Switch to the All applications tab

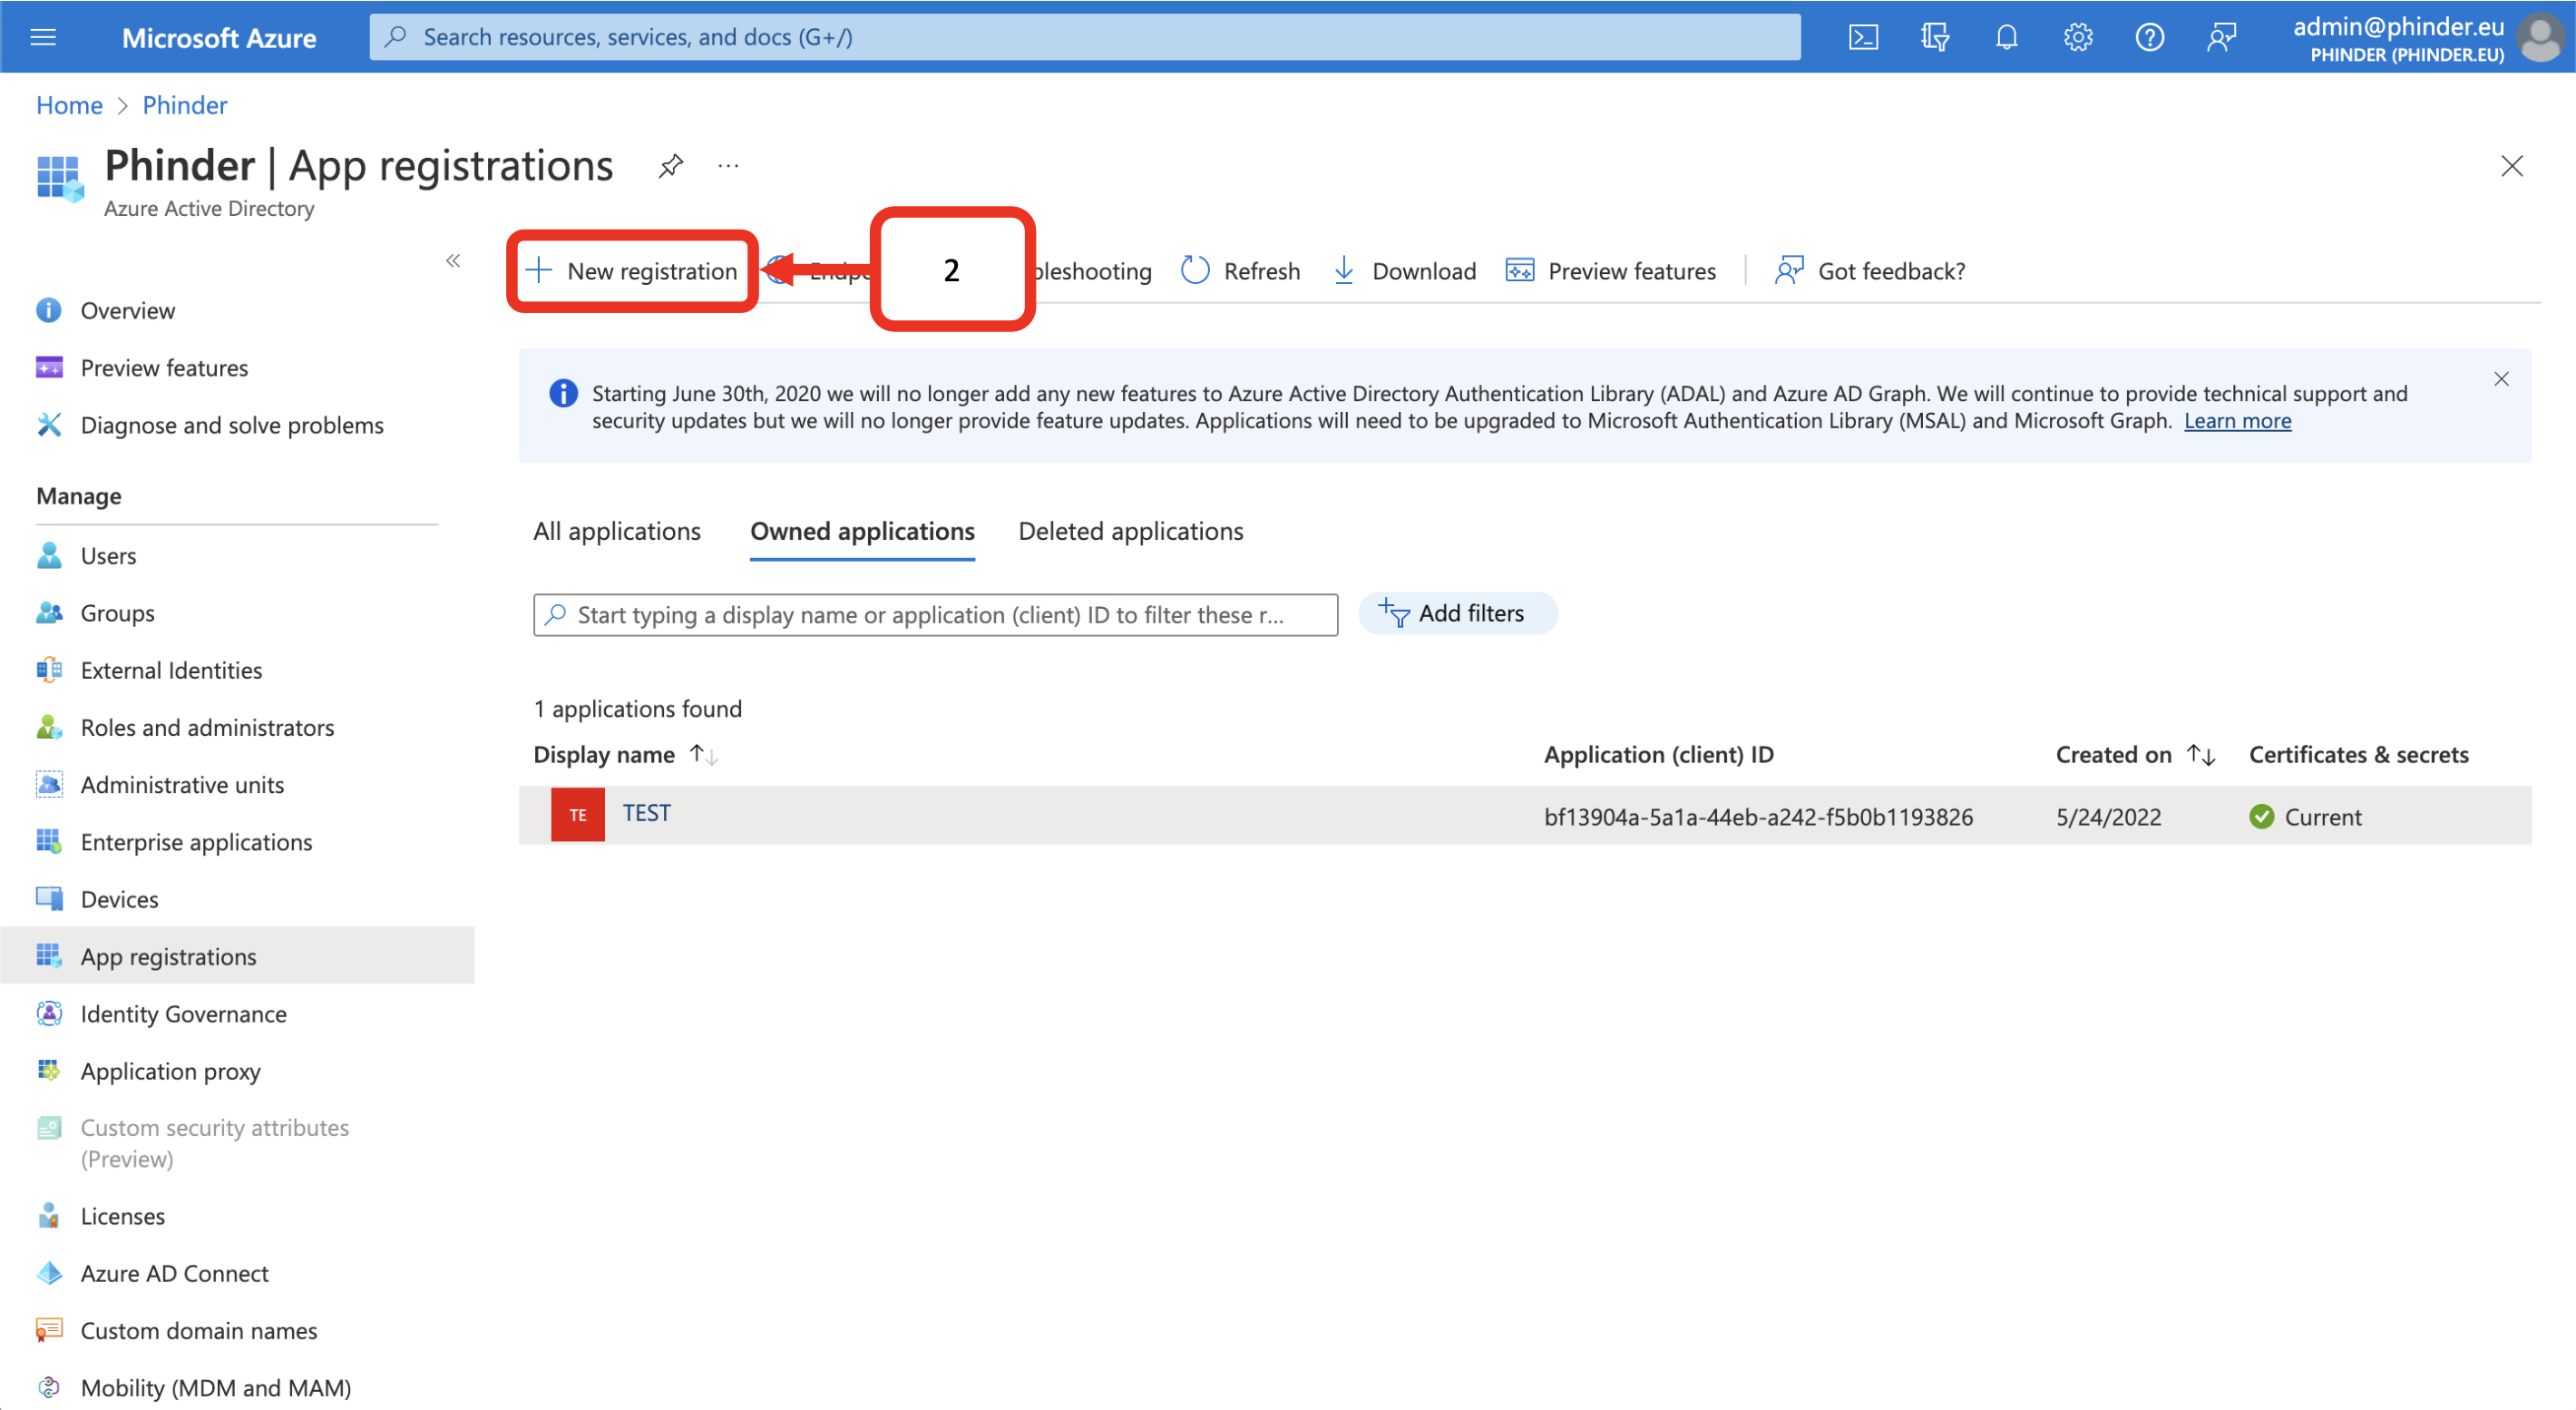[616, 531]
